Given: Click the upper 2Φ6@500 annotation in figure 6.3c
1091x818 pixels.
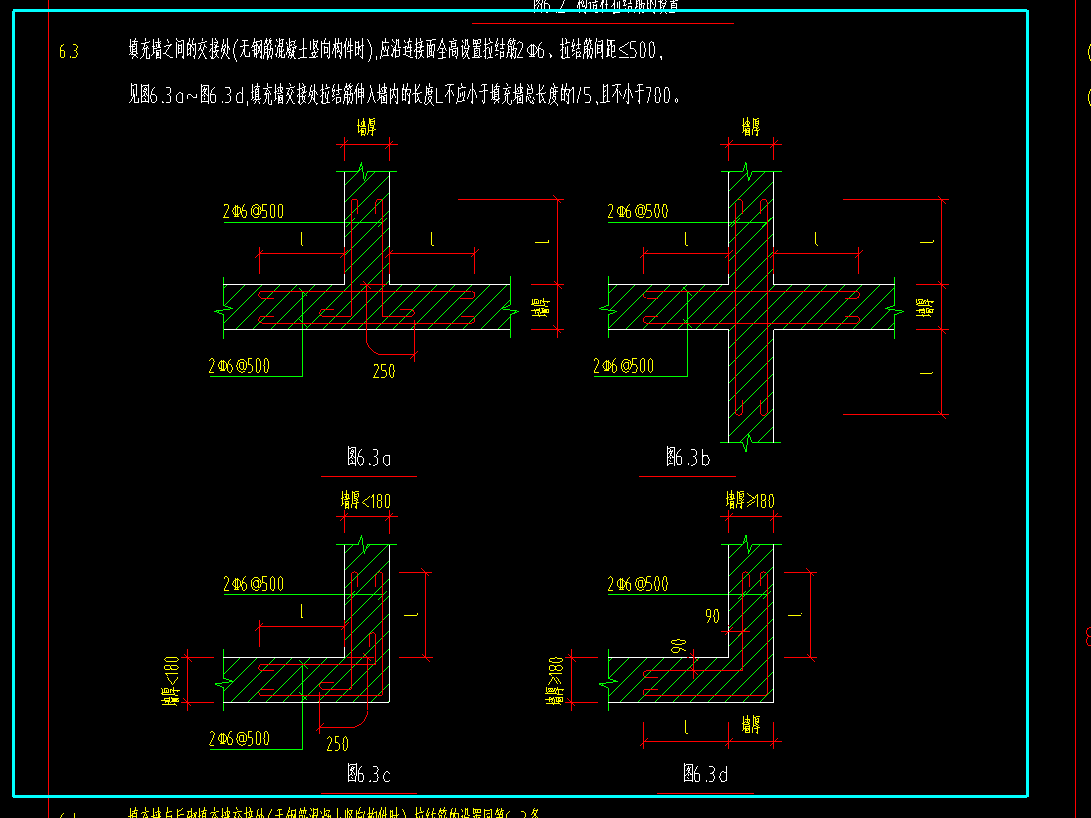Looking at the screenshot, I should pyautogui.click(x=253, y=584).
